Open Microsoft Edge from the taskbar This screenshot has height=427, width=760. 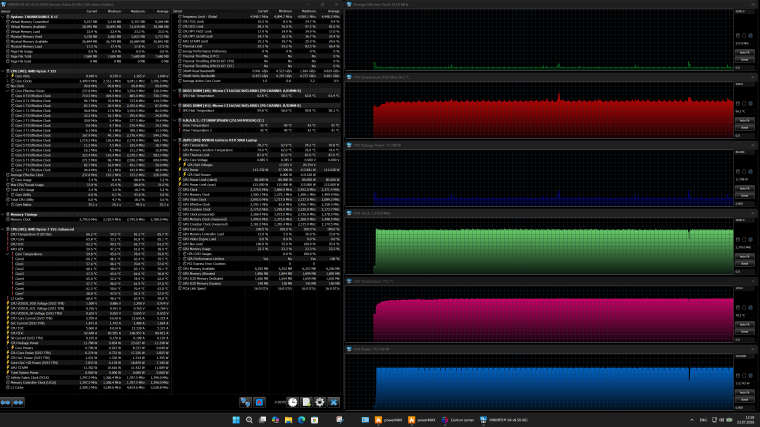pos(301,420)
